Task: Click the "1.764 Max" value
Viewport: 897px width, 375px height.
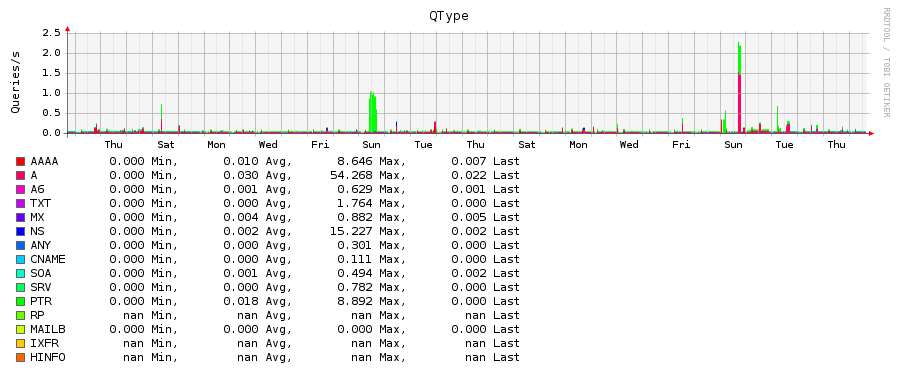Action: [371, 204]
